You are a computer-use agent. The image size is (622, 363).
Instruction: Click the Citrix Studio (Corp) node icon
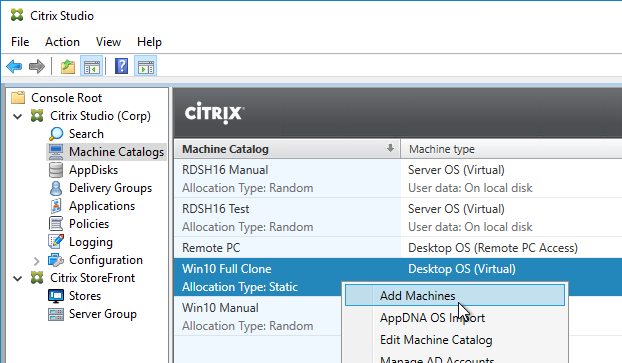point(37,116)
